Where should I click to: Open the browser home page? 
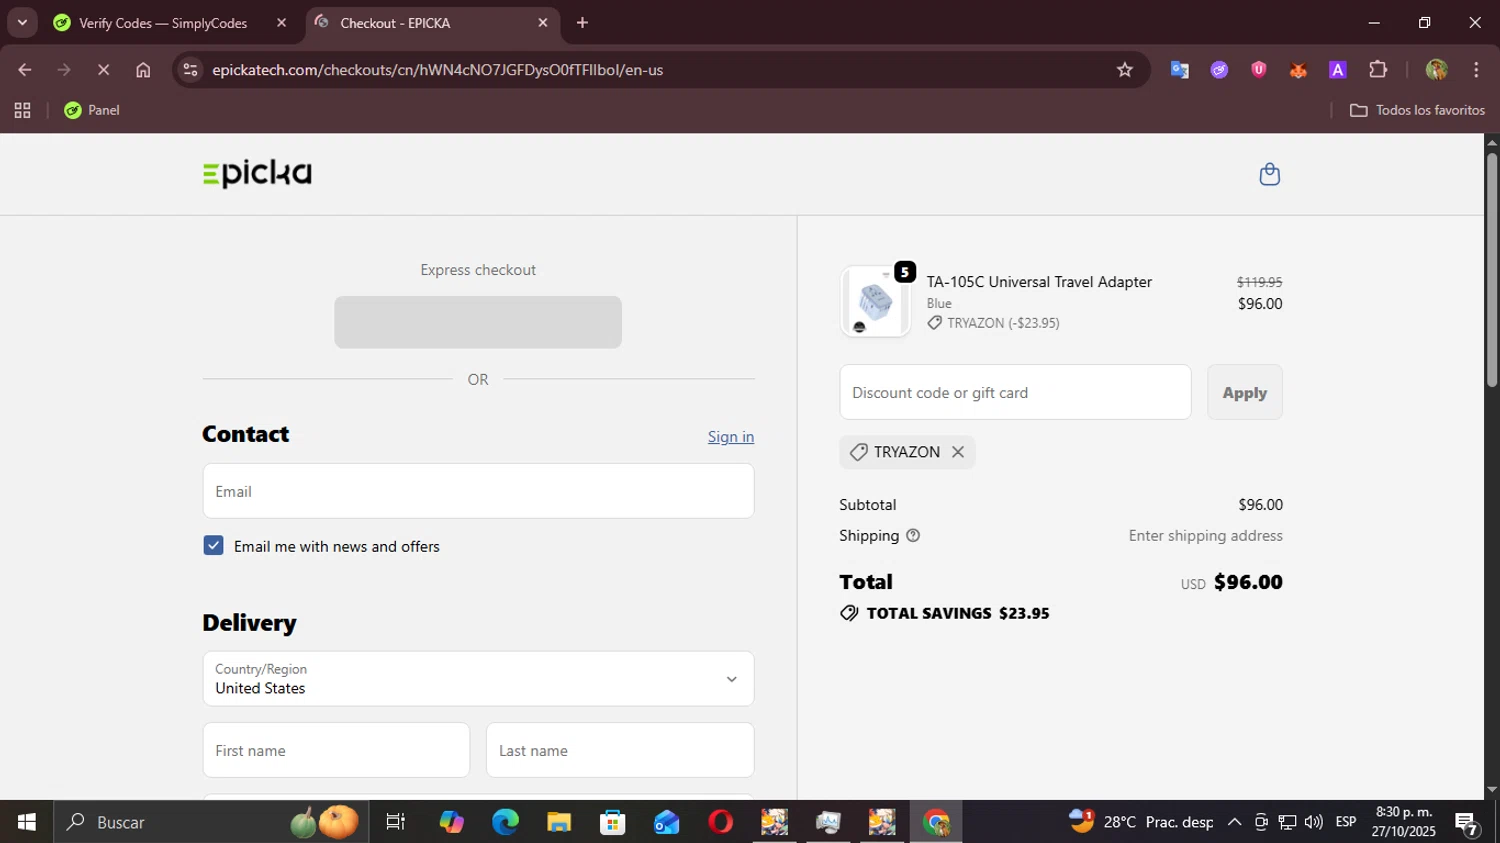[x=143, y=70]
